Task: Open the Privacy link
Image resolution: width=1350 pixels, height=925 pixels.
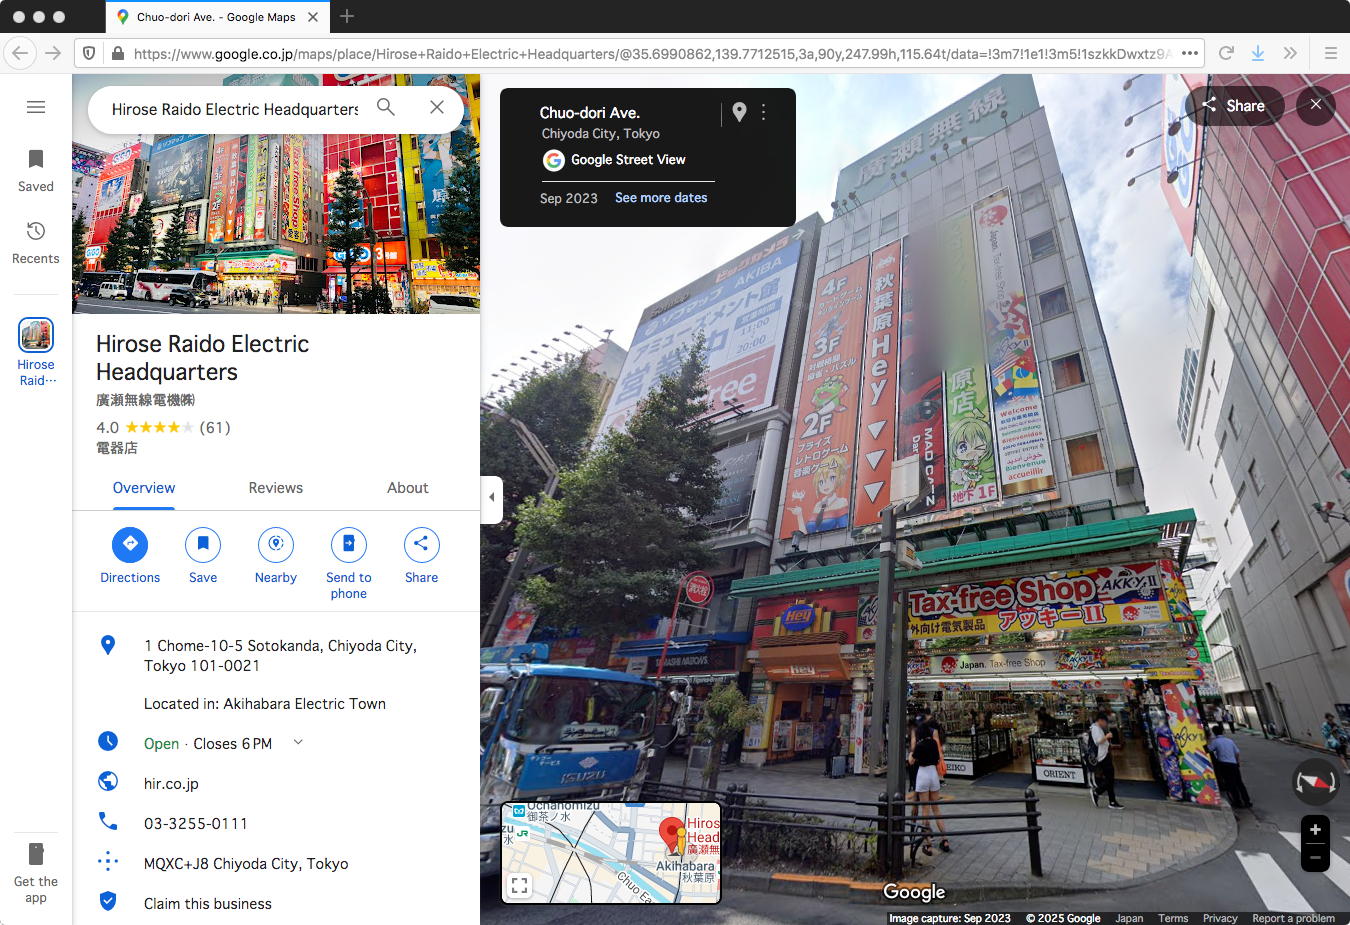Action: [1220, 918]
